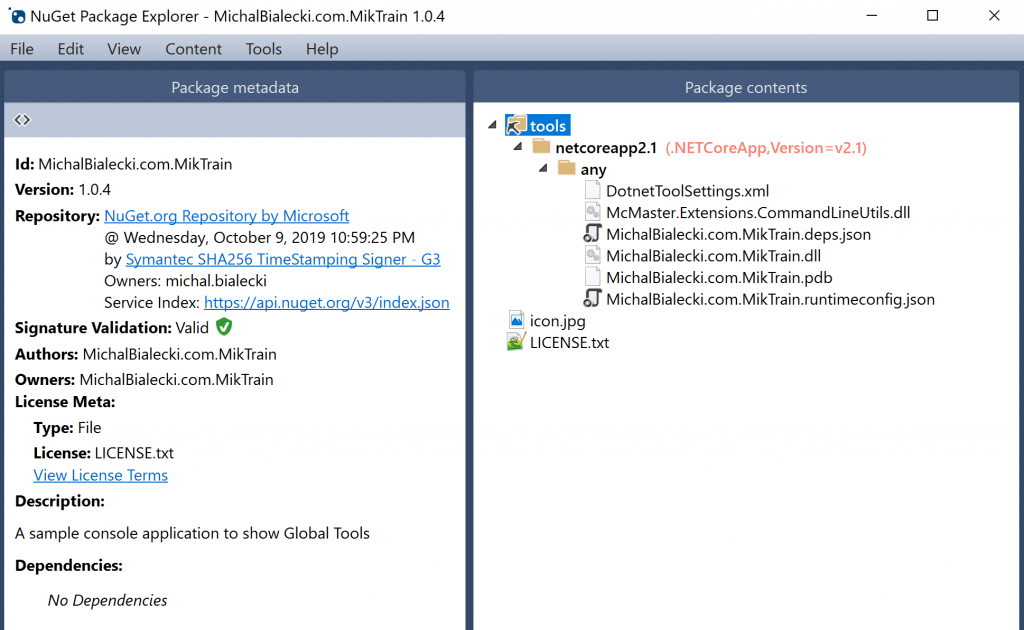Click the description about Global Tools
Viewport: 1024px width, 630px height.
coord(192,533)
